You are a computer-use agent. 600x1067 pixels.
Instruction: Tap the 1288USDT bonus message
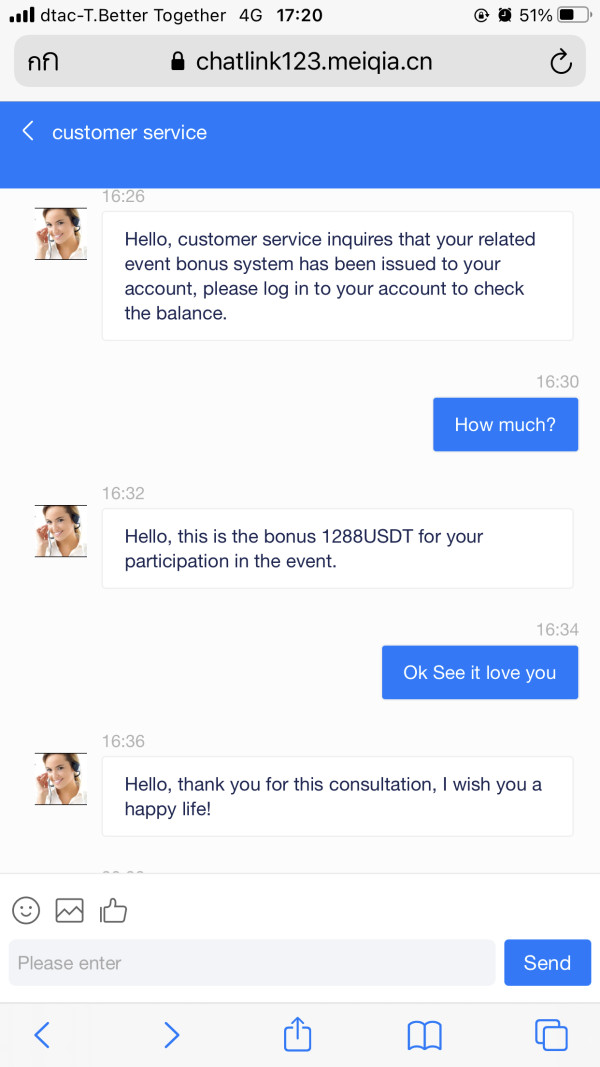click(x=337, y=548)
